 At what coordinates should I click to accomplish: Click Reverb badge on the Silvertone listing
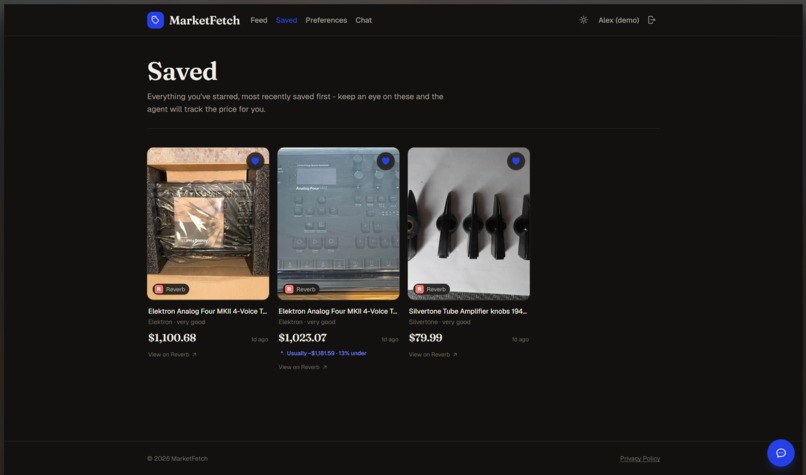[x=431, y=289]
